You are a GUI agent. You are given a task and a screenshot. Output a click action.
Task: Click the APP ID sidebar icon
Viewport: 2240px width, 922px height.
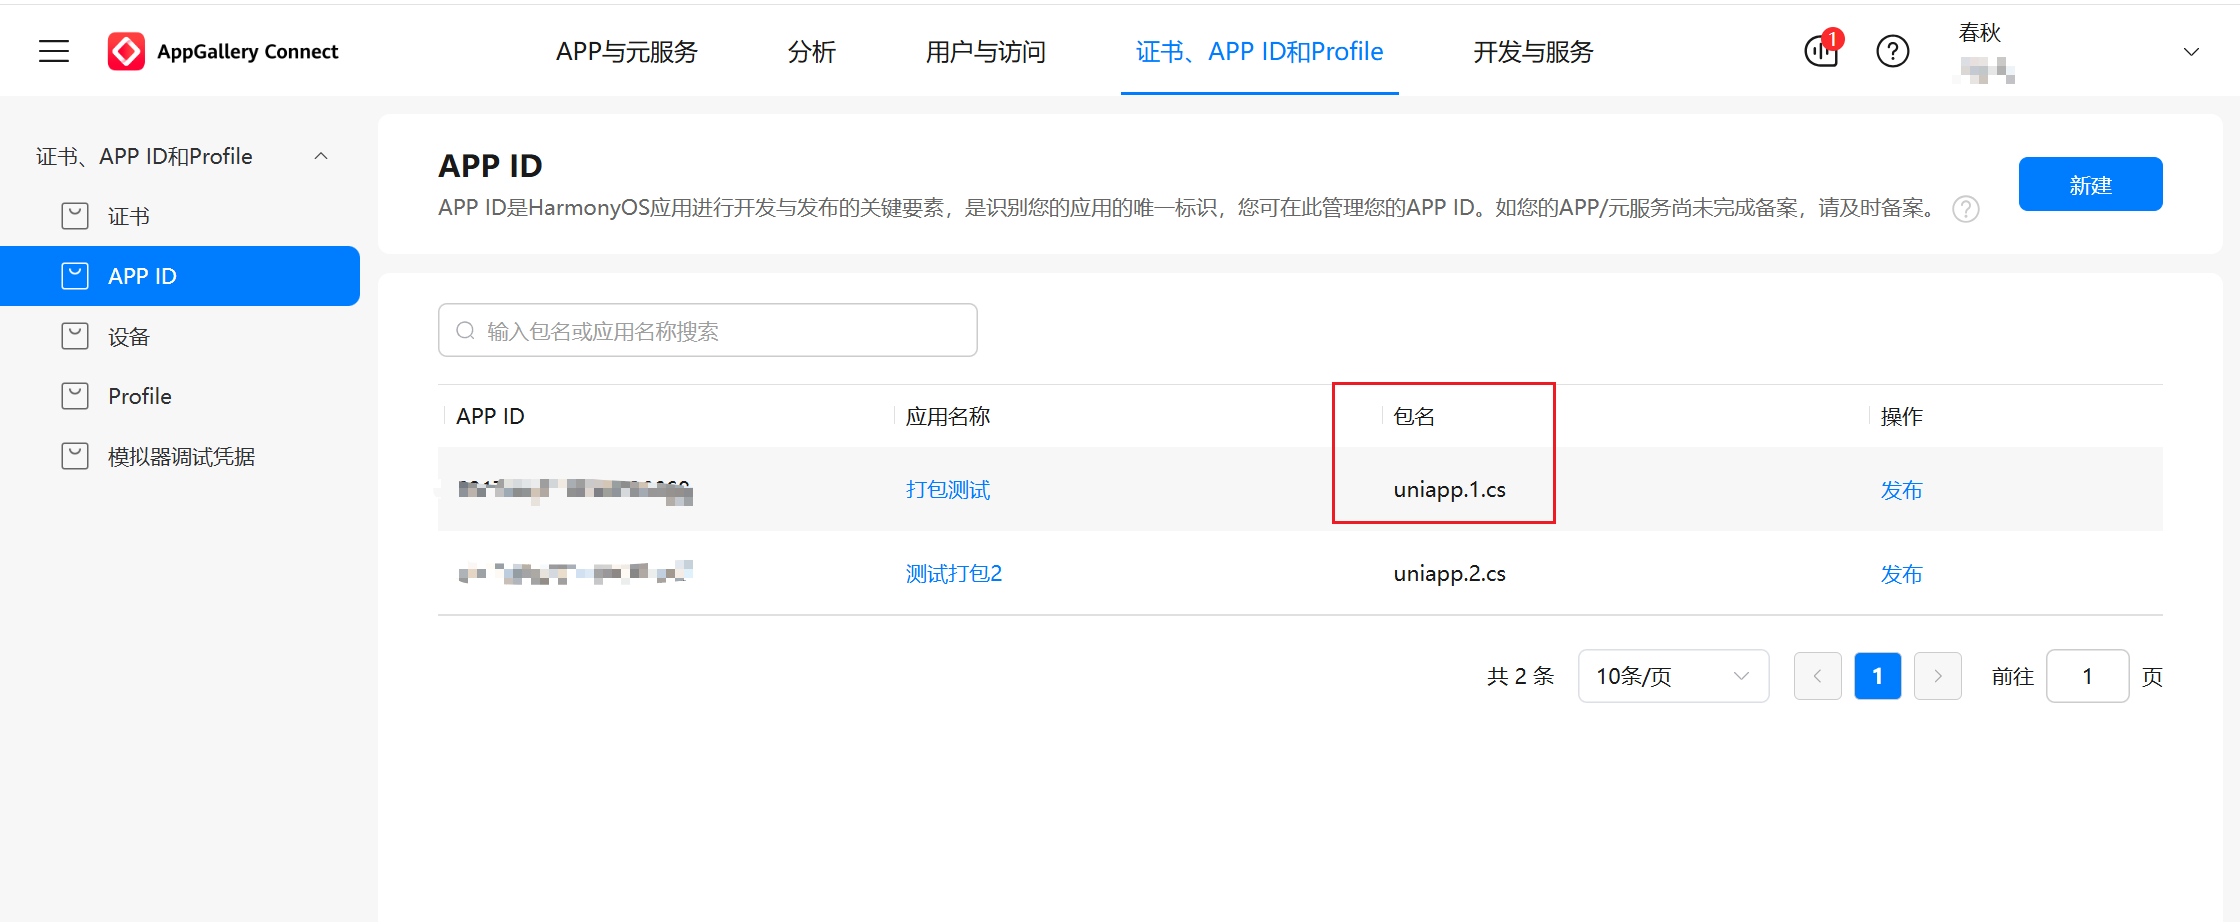tap(75, 276)
